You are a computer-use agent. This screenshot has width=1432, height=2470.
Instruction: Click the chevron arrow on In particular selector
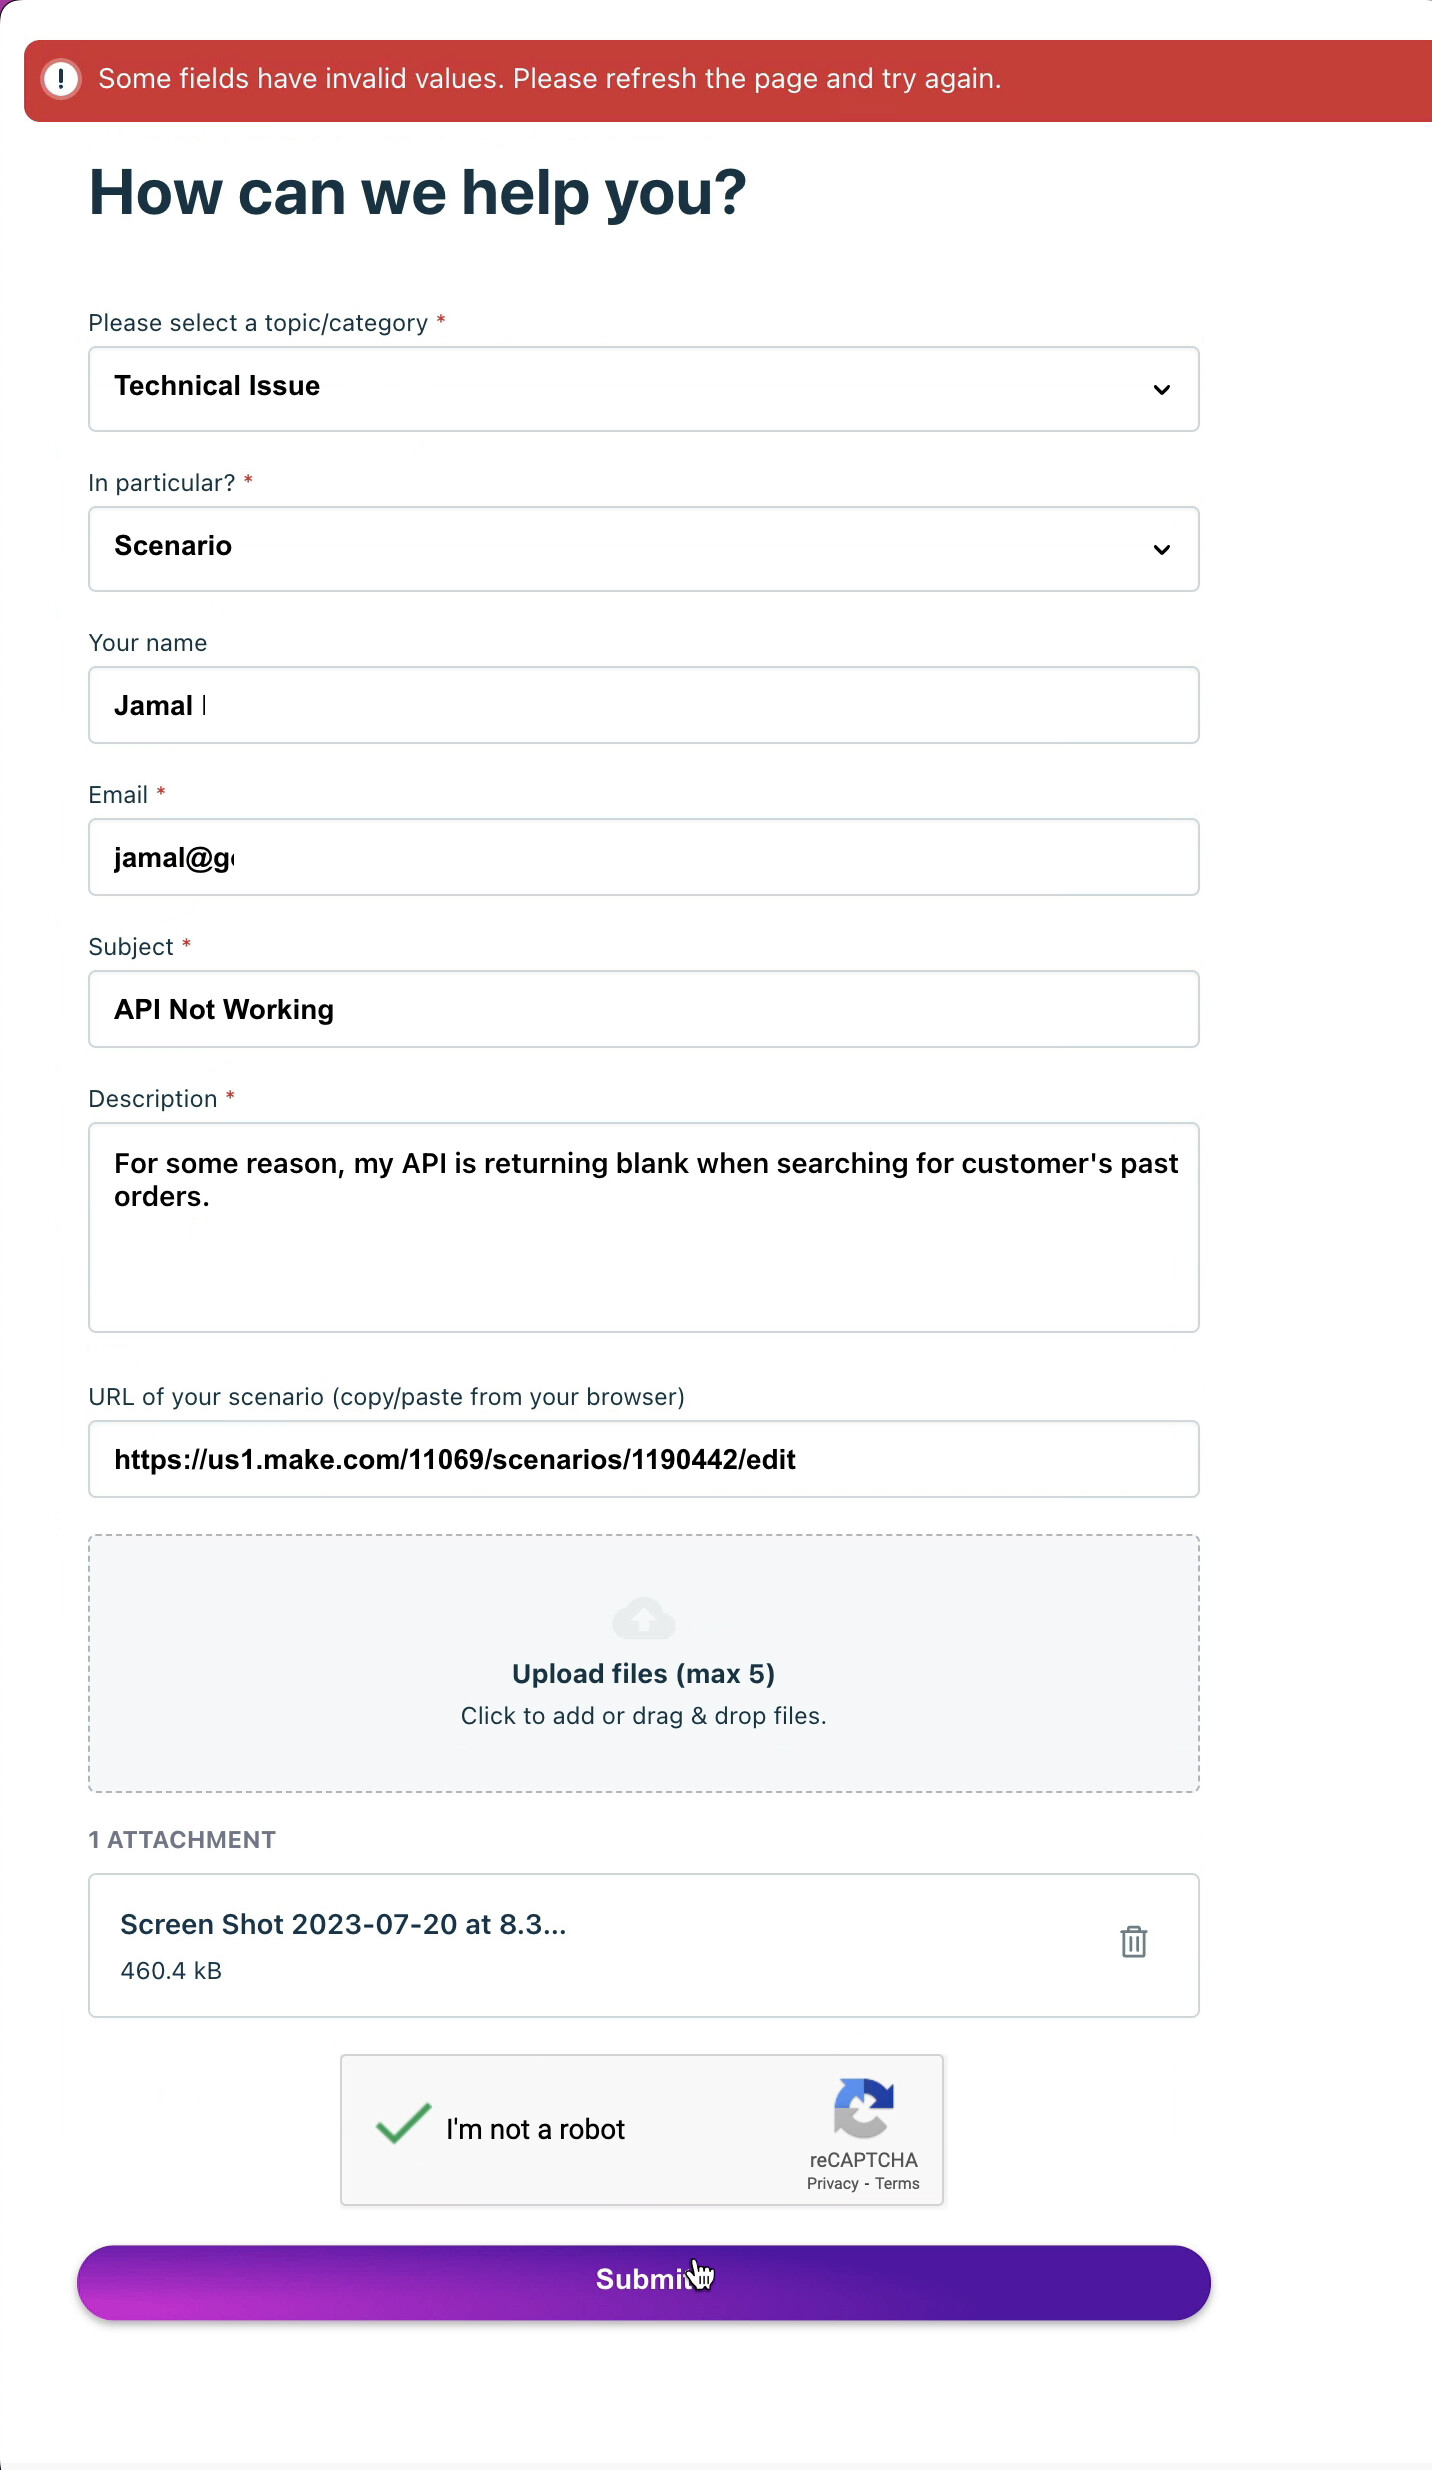(x=1161, y=550)
